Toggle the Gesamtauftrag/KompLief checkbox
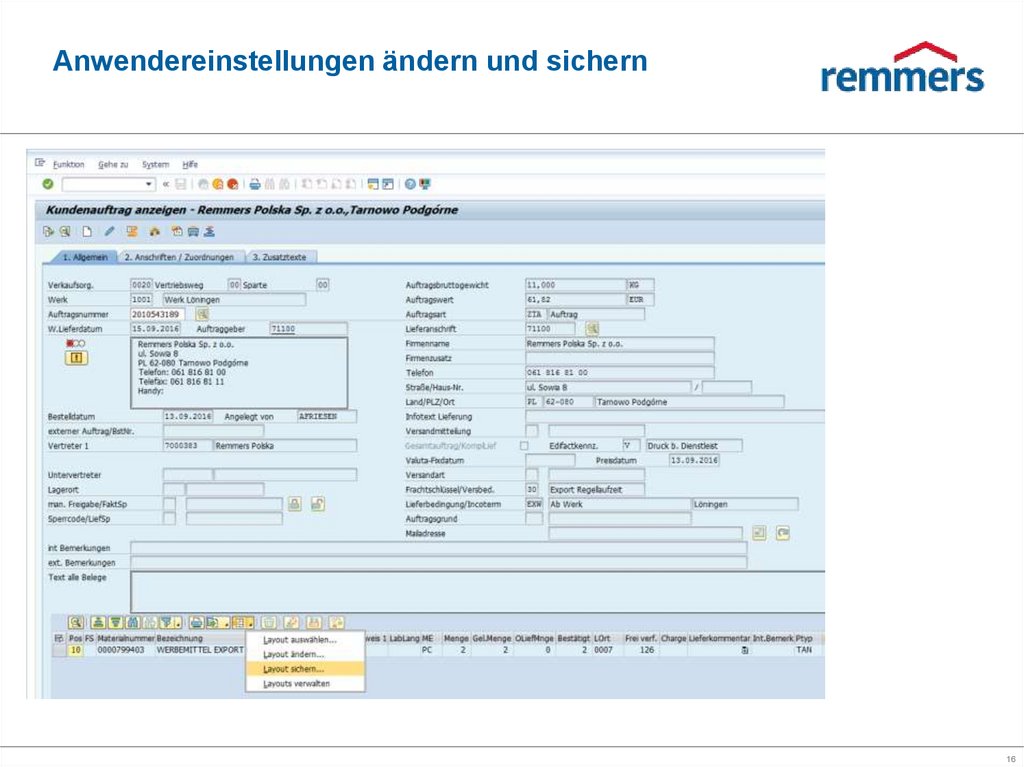This screenshot has width=1024, height=767. pos(524,445)
